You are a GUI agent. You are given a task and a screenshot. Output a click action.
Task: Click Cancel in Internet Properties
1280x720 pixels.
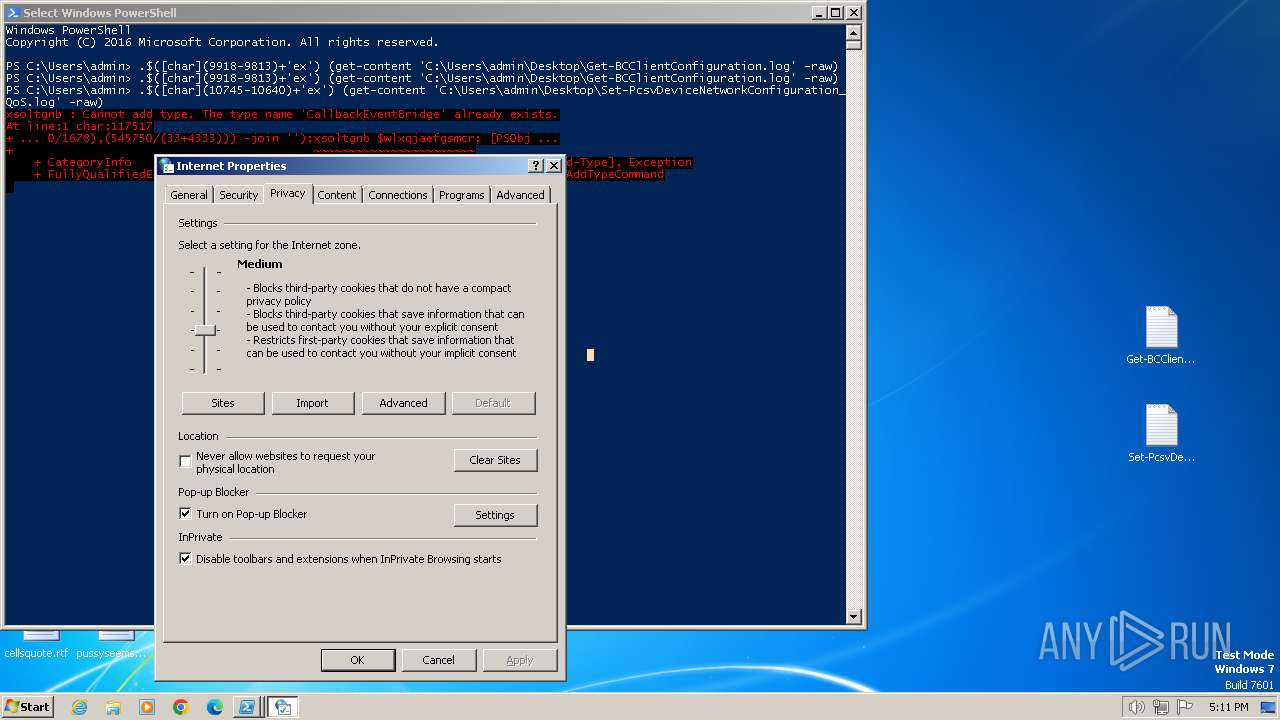pos(438,660)
